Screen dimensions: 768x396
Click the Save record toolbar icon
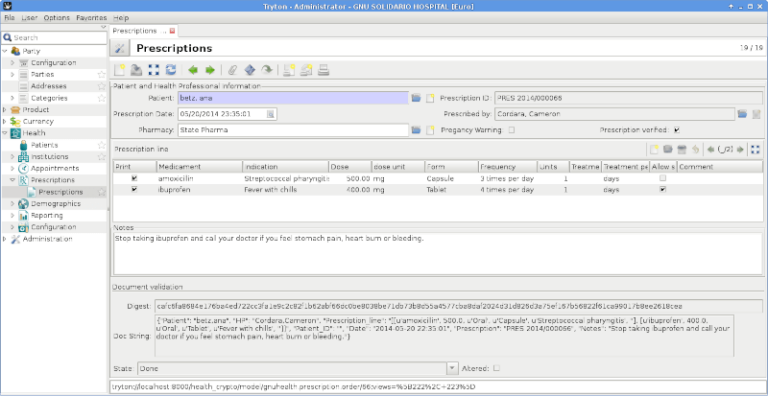(136, 70)
